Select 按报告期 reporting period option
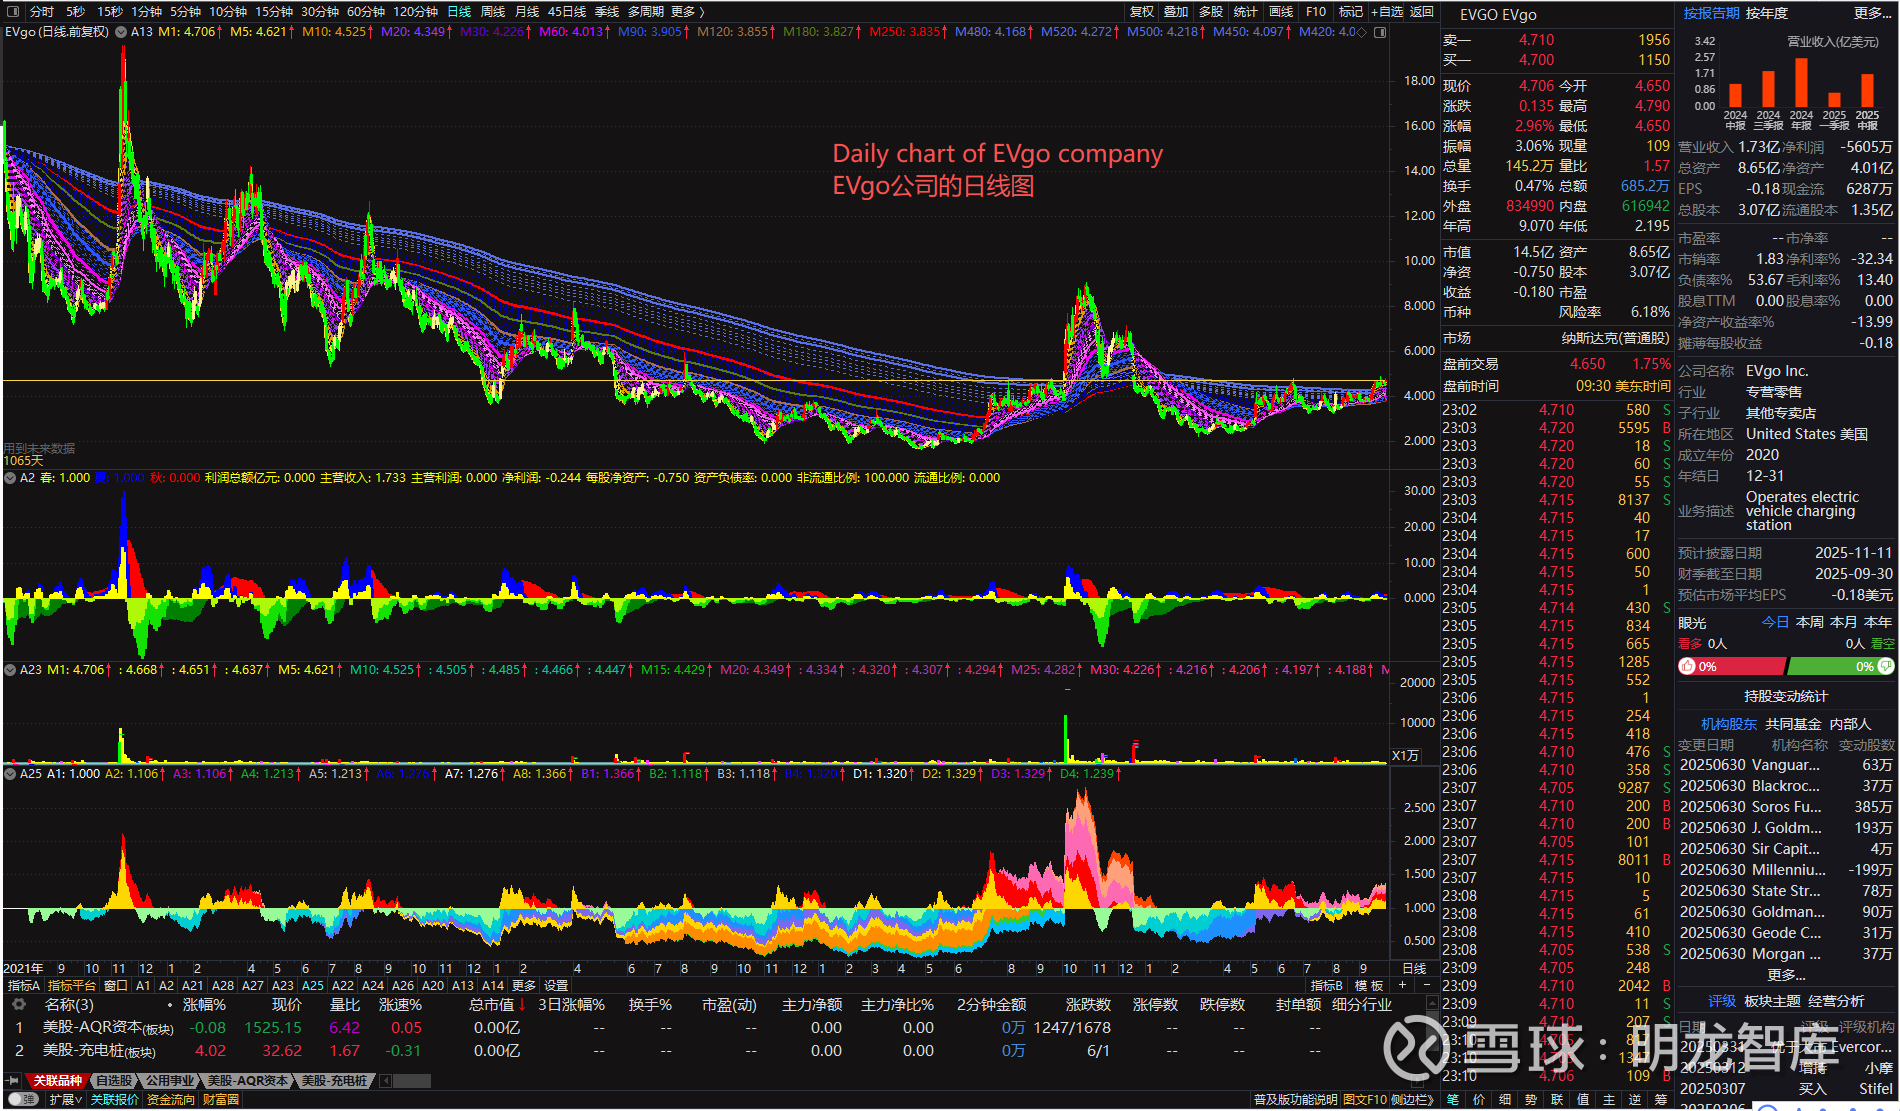 [1711, 13]
